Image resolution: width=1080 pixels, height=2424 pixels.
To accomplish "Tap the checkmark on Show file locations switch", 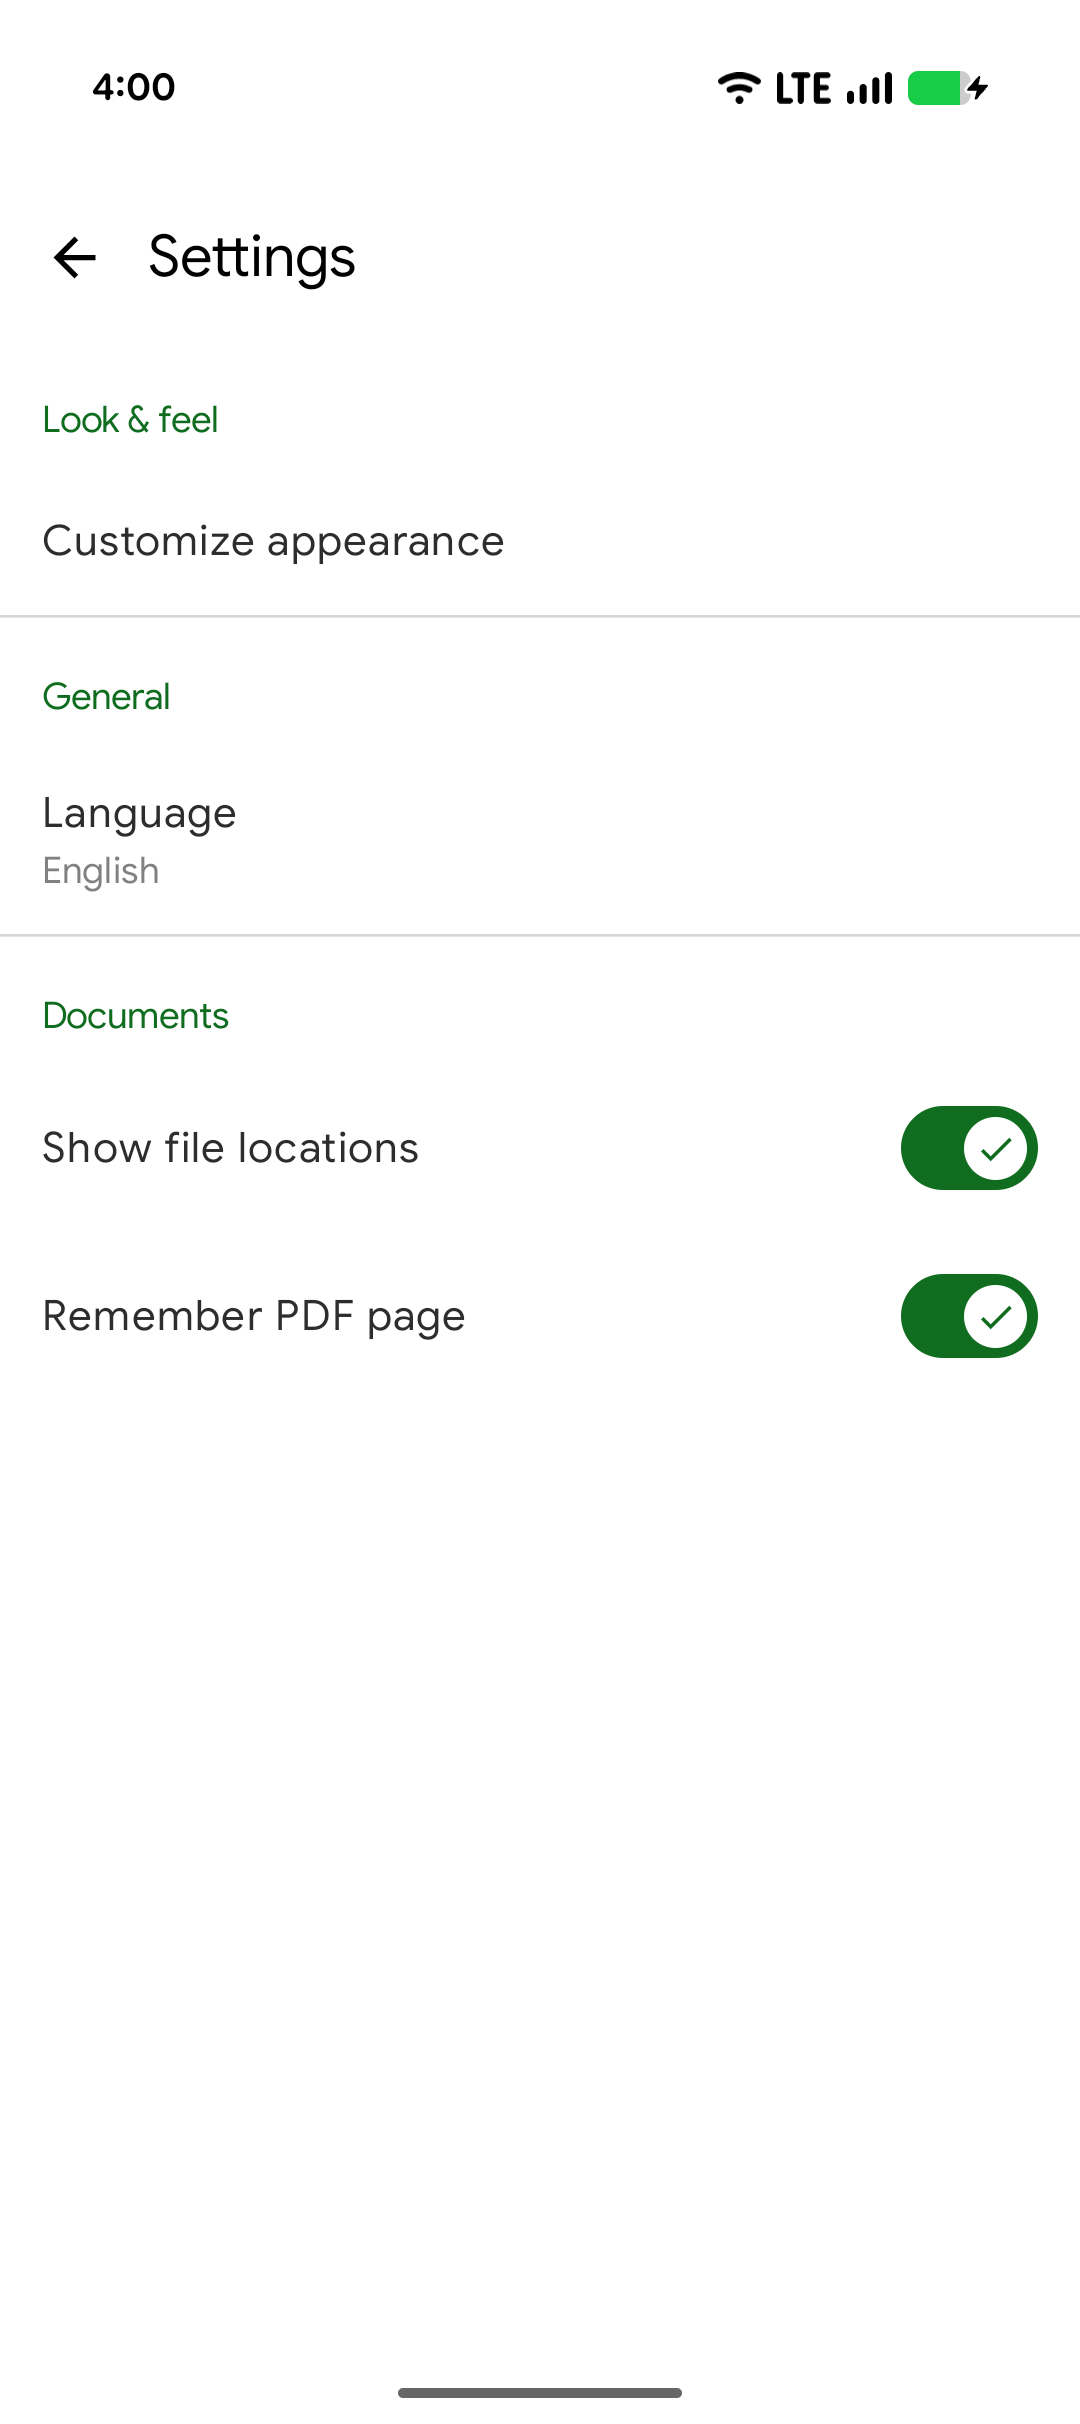I will 995,1148.
